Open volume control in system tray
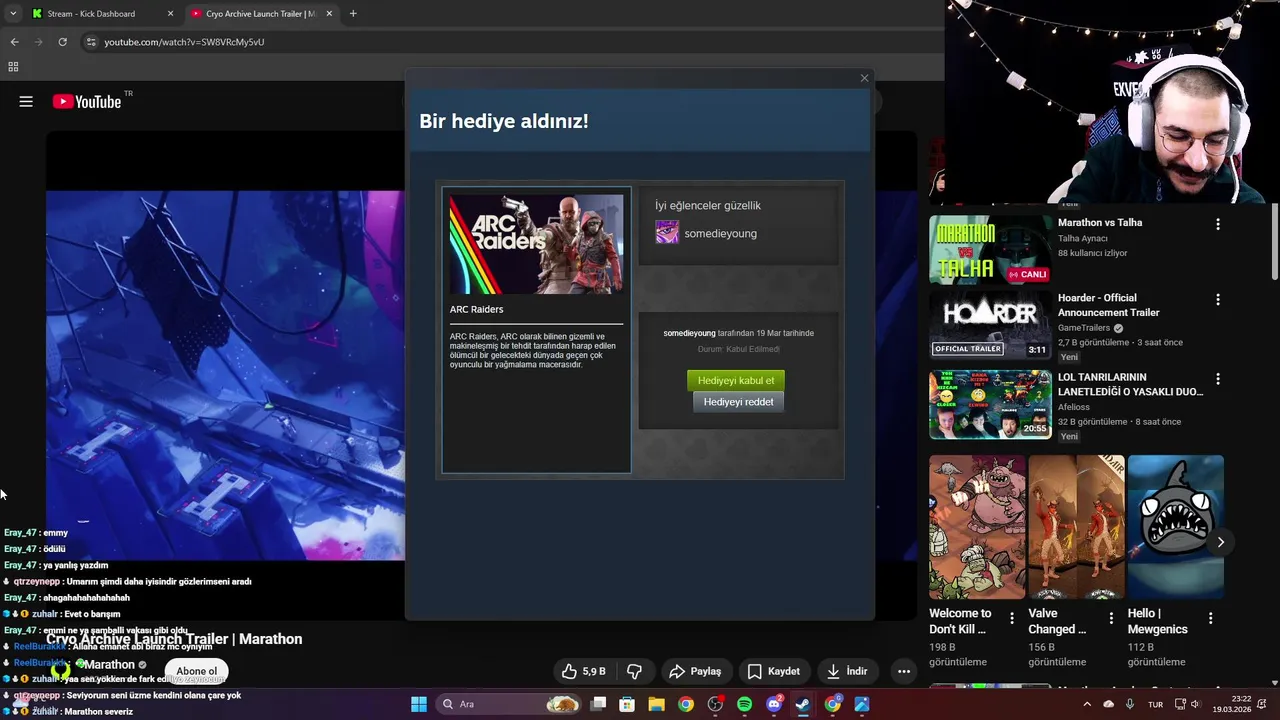This screenshot has height=720, width=1280. 1196,704
